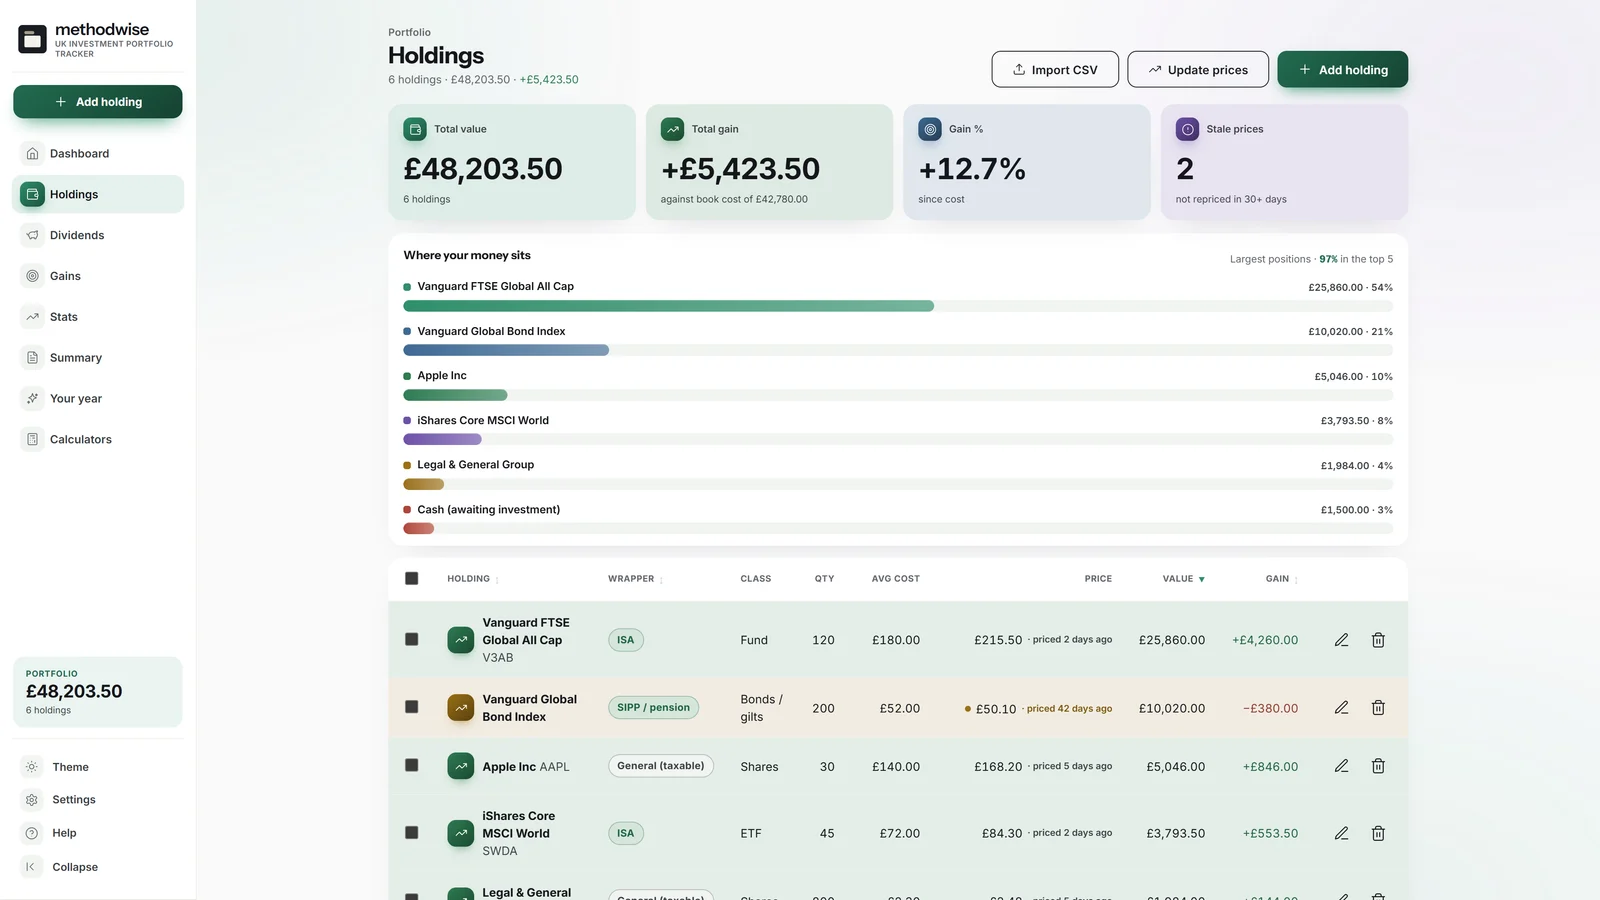
Task: Sort table by Holding column
Action: coord(472,579)
